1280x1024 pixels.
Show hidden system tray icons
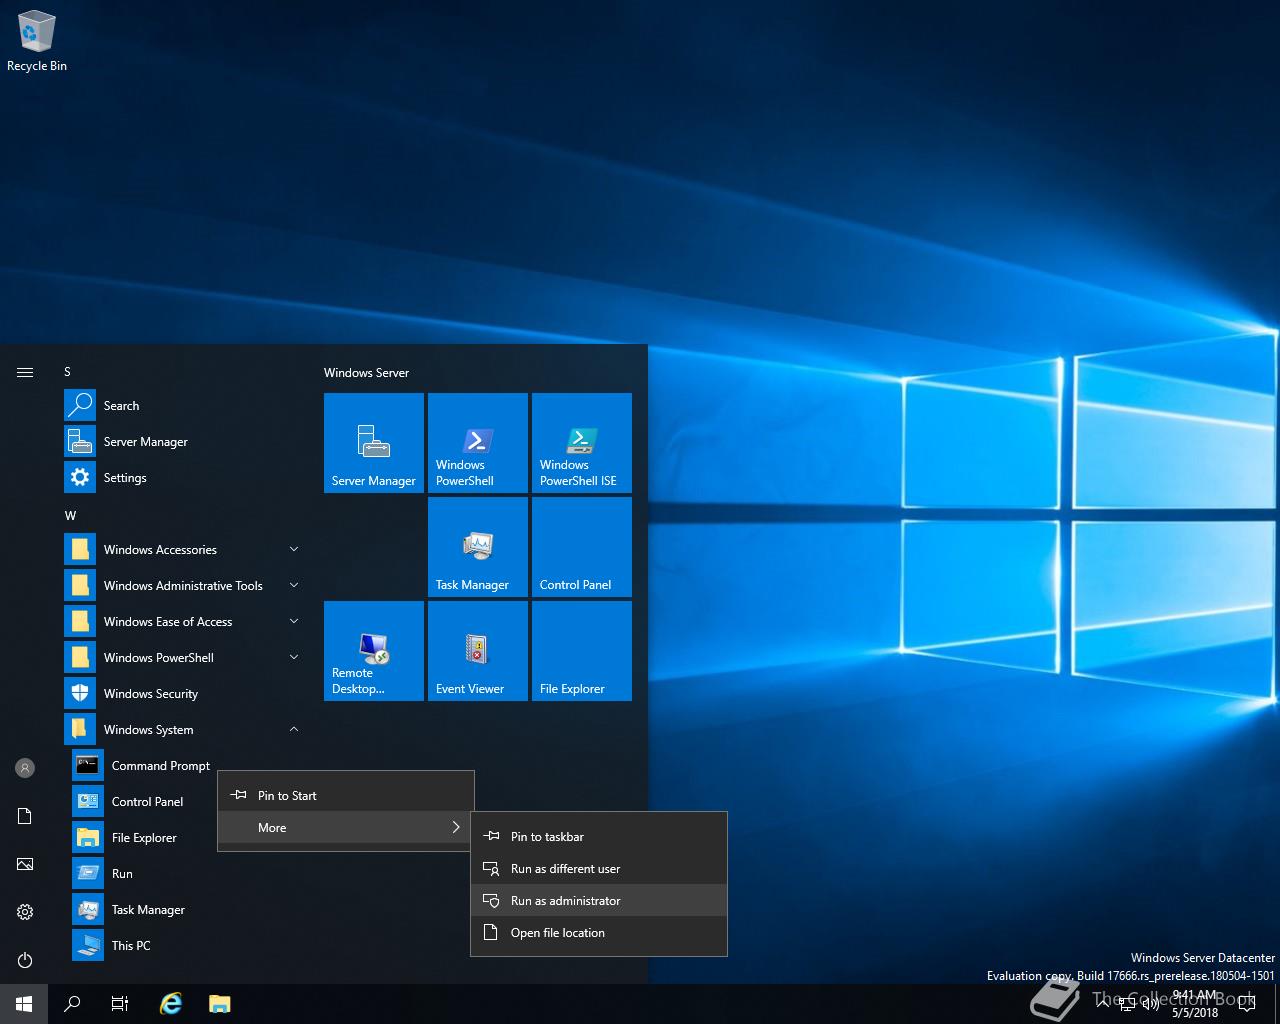pos(1103,1003)
